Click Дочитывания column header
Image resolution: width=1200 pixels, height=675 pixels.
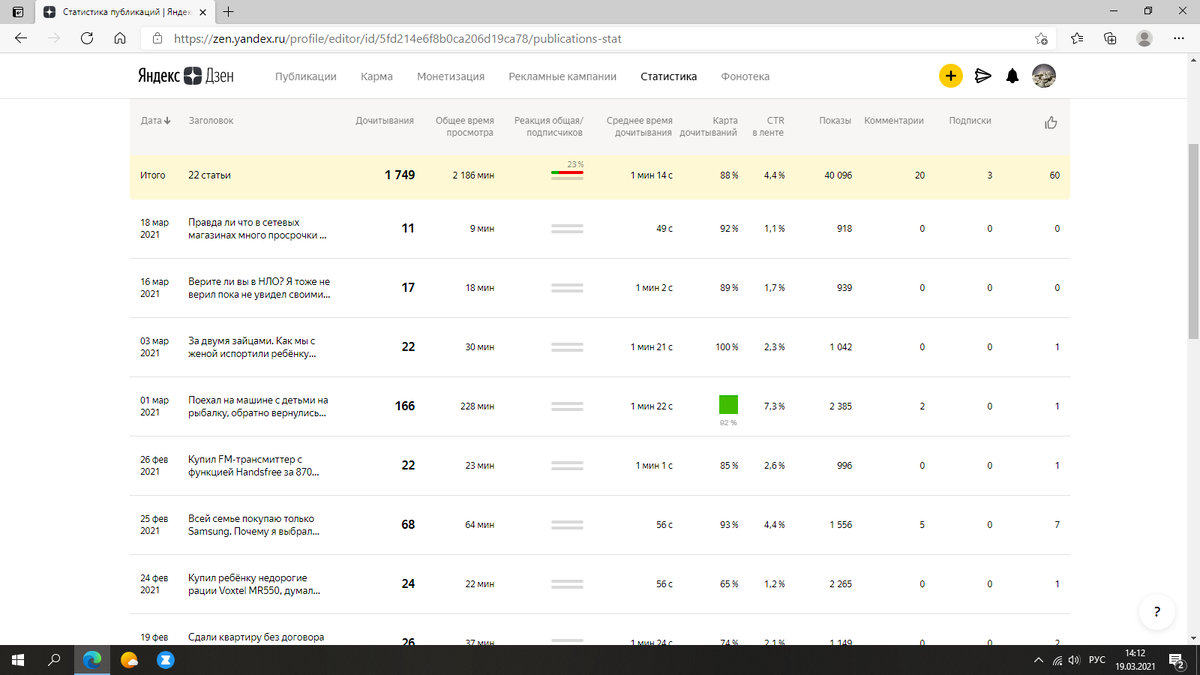click(385, 120)
